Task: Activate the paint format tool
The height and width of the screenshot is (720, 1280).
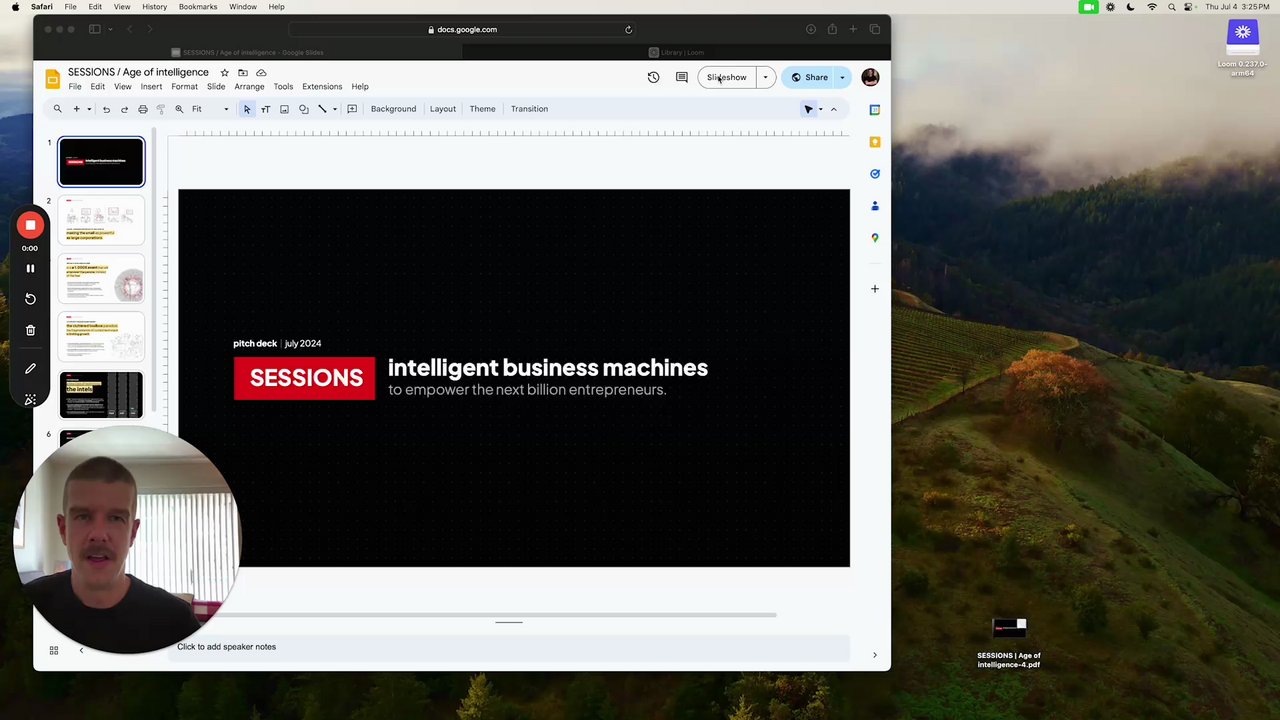Action: point(161,109)
